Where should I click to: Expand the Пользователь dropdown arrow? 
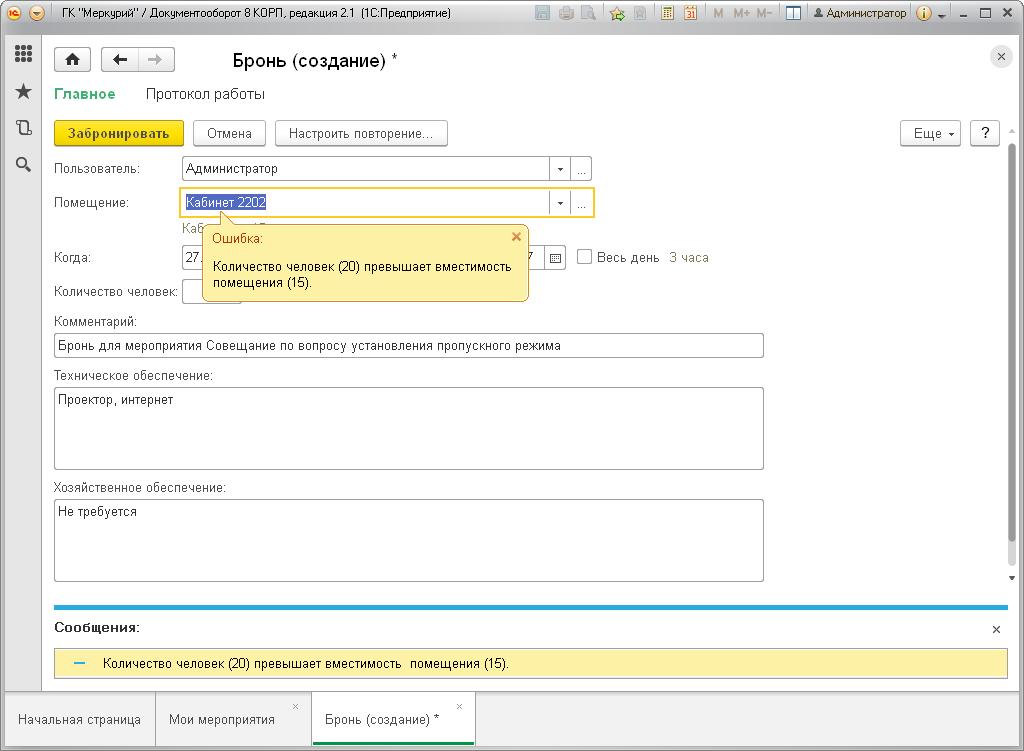[x=560, y=169]
